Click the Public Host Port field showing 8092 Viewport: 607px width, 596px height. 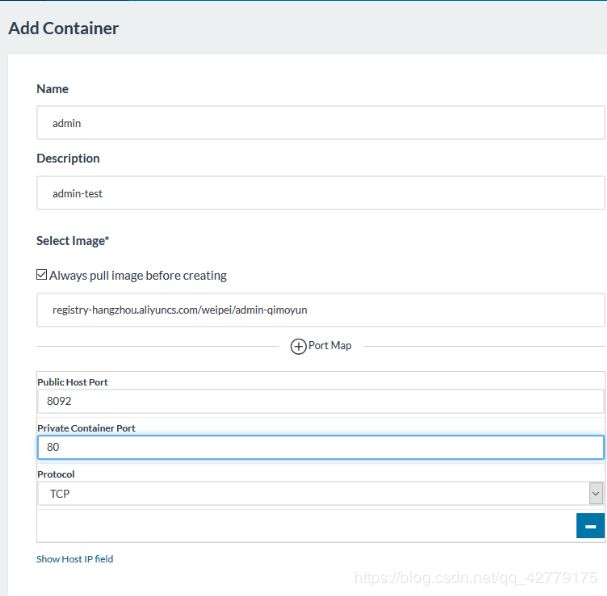(321, 401)
